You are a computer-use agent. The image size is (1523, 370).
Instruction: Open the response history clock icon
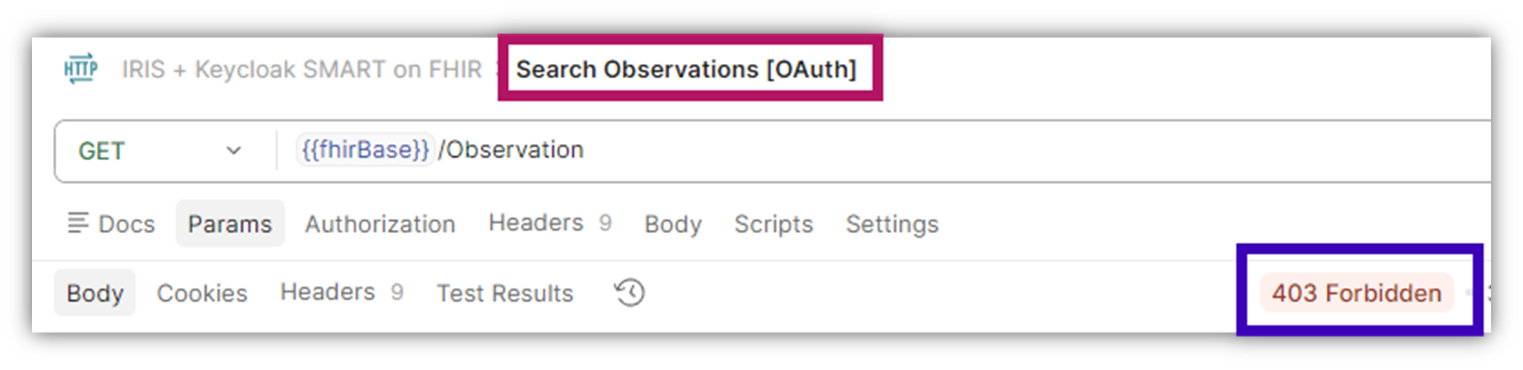click(x=629, y=293)
